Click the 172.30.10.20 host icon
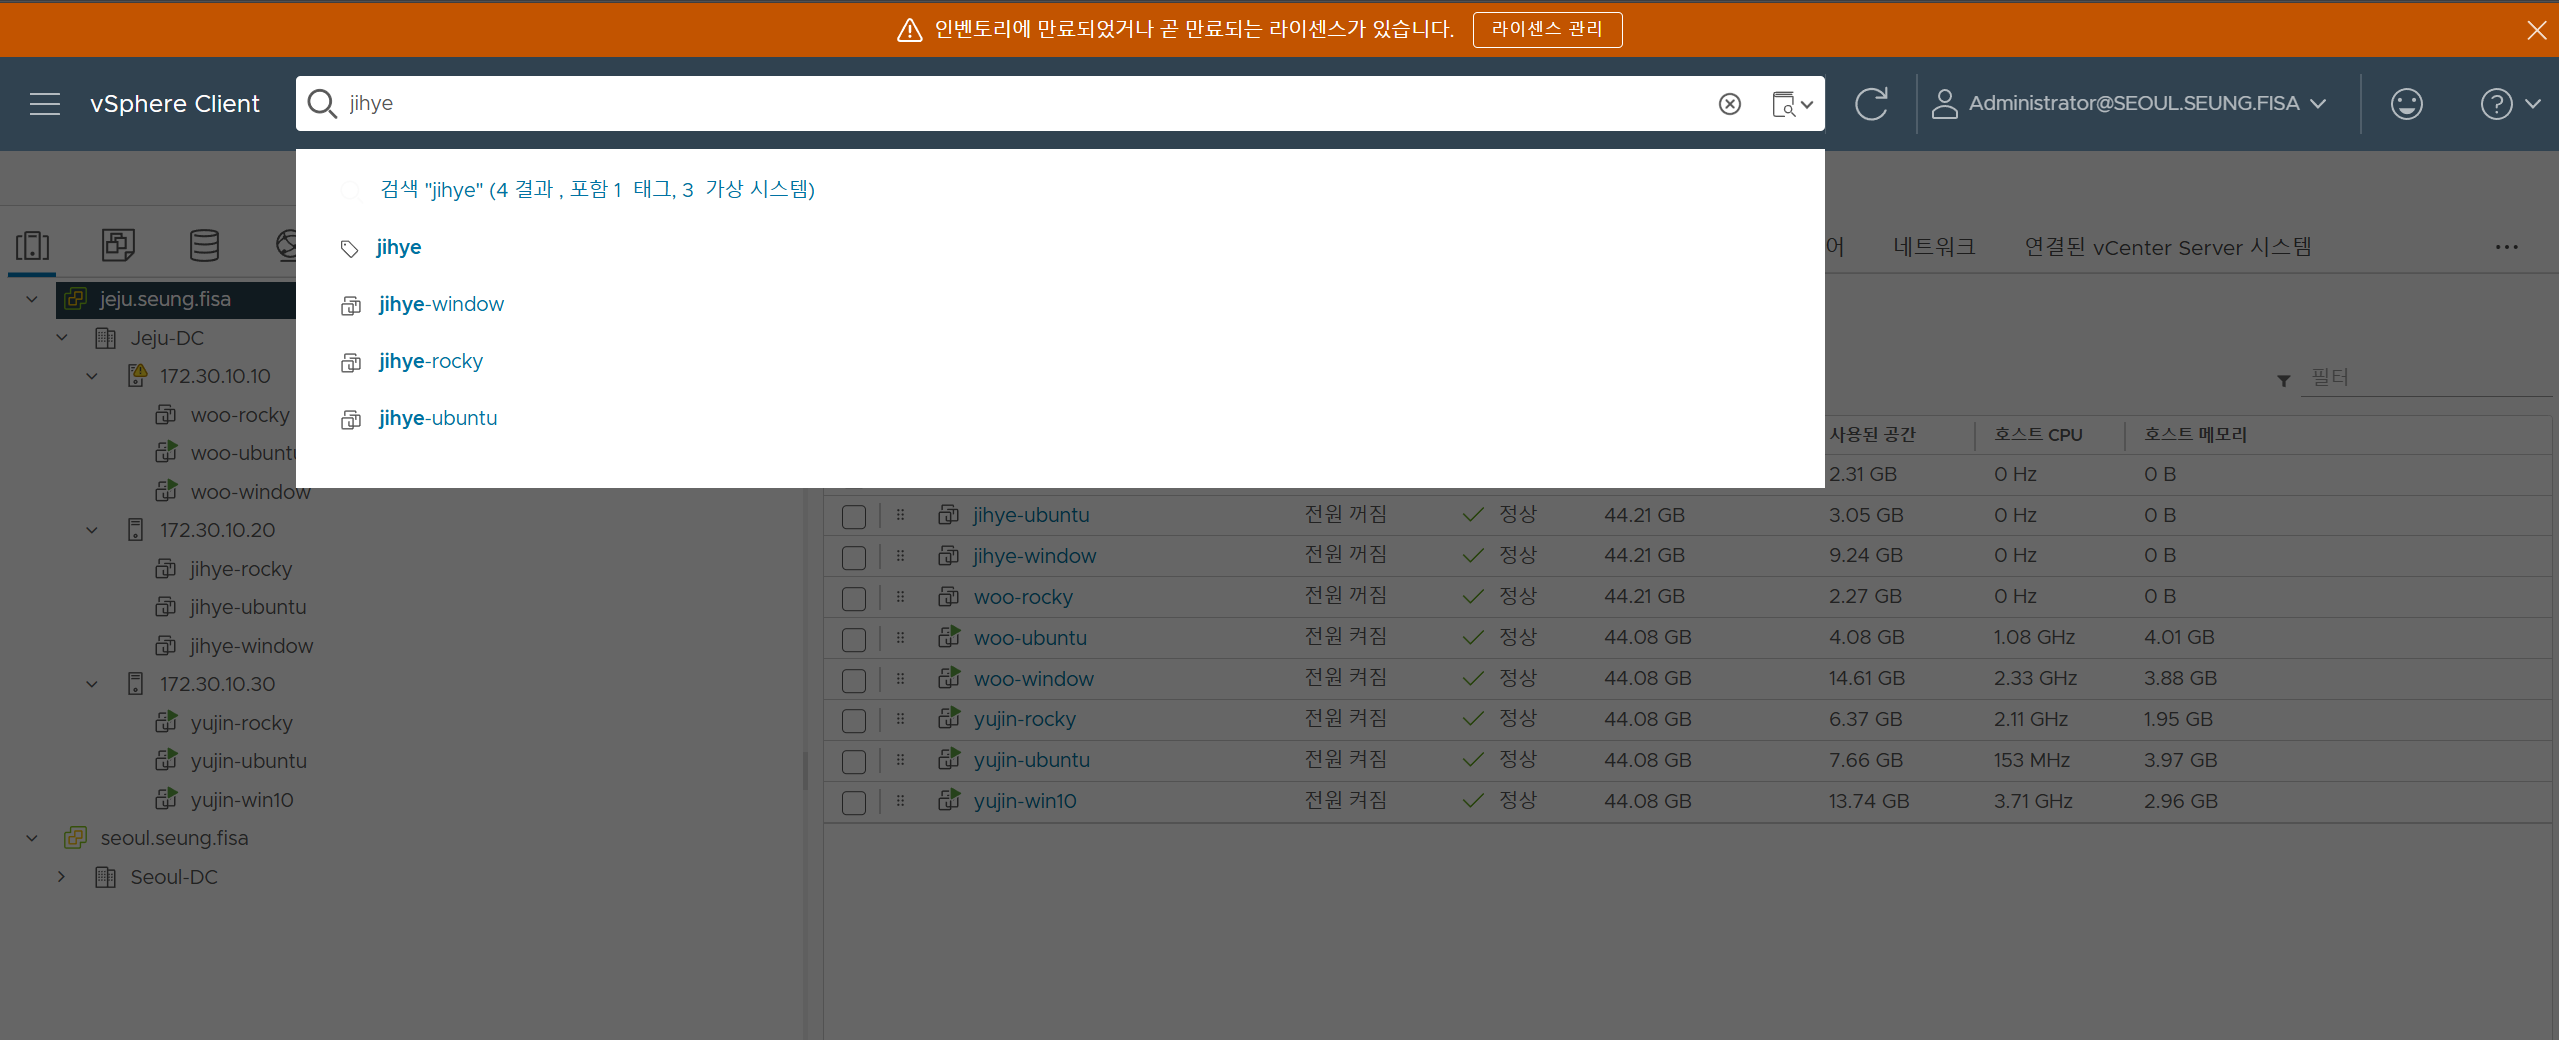This screenshot has width=2559, height=1040. pos(136,530)
